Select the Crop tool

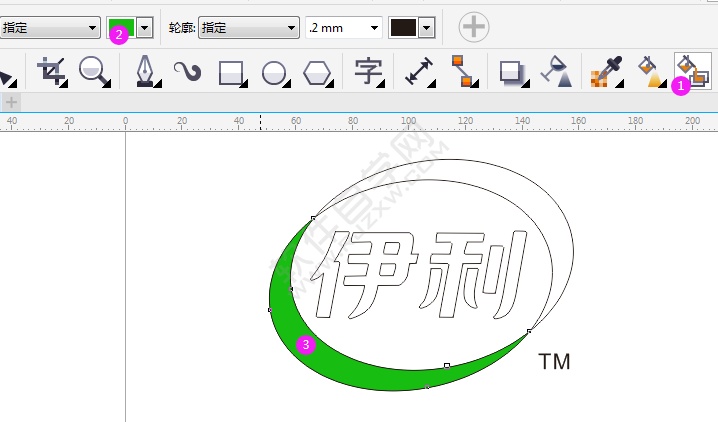49,71
